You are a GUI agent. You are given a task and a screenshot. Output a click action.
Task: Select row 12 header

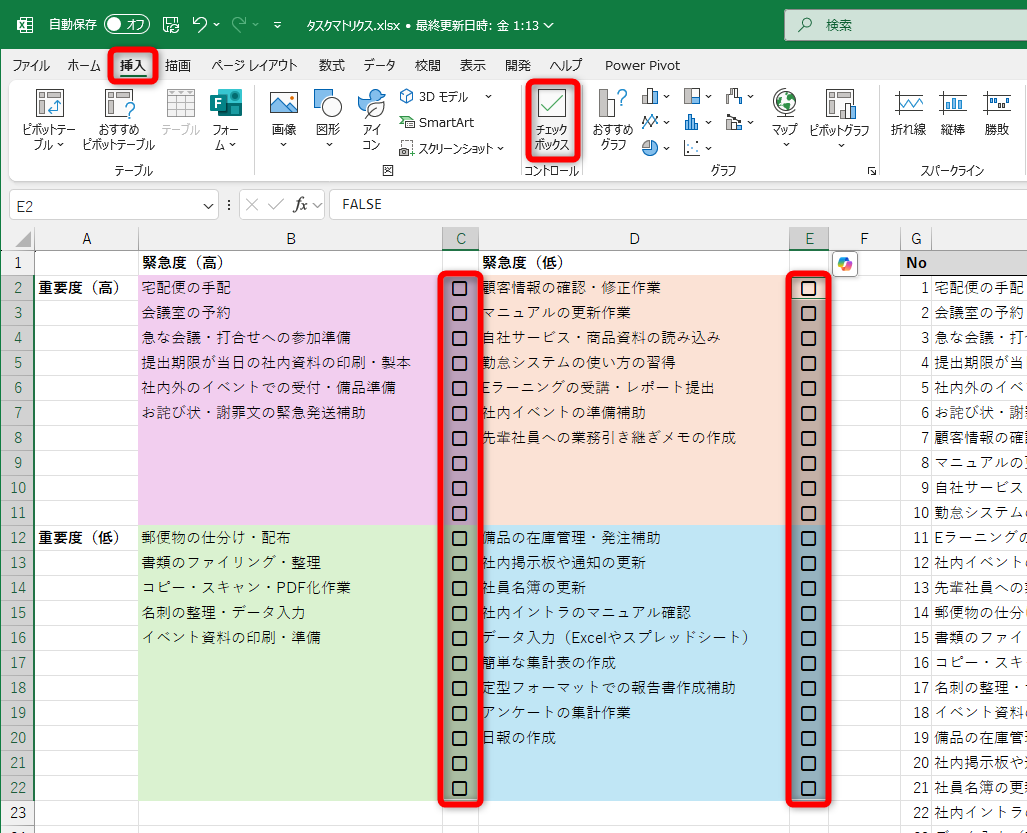click(x=18, y=538)
